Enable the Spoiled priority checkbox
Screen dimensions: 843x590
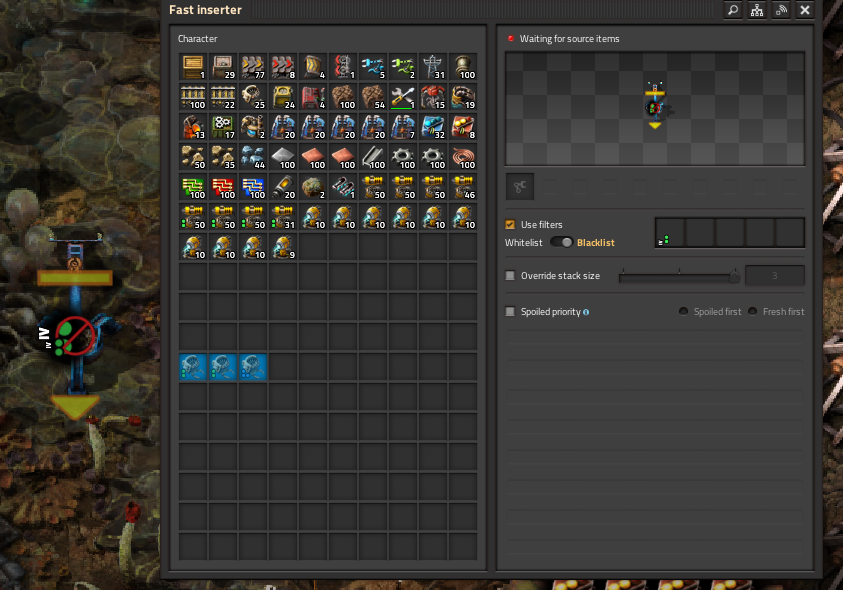pyautogui.click(x=510, y=312)
